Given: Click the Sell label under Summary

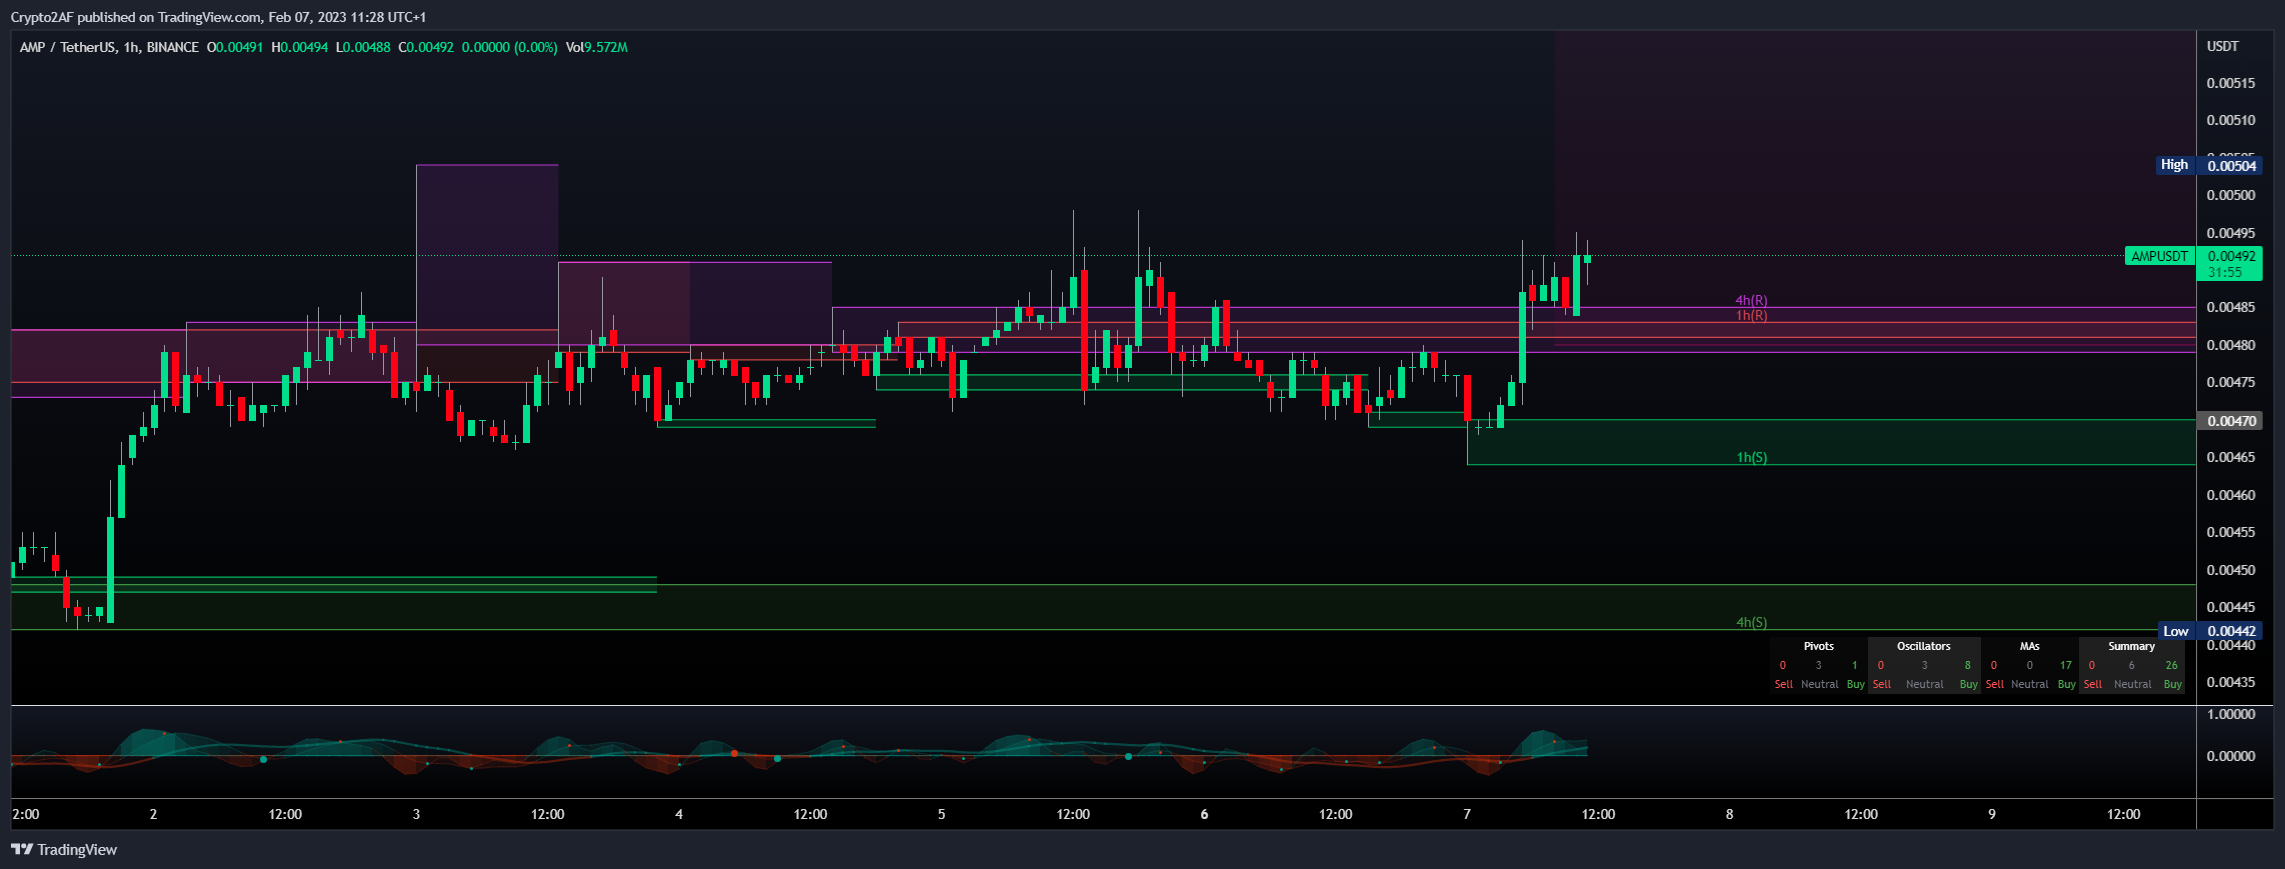Looking at the screenshot, I should coord(2092,684).
